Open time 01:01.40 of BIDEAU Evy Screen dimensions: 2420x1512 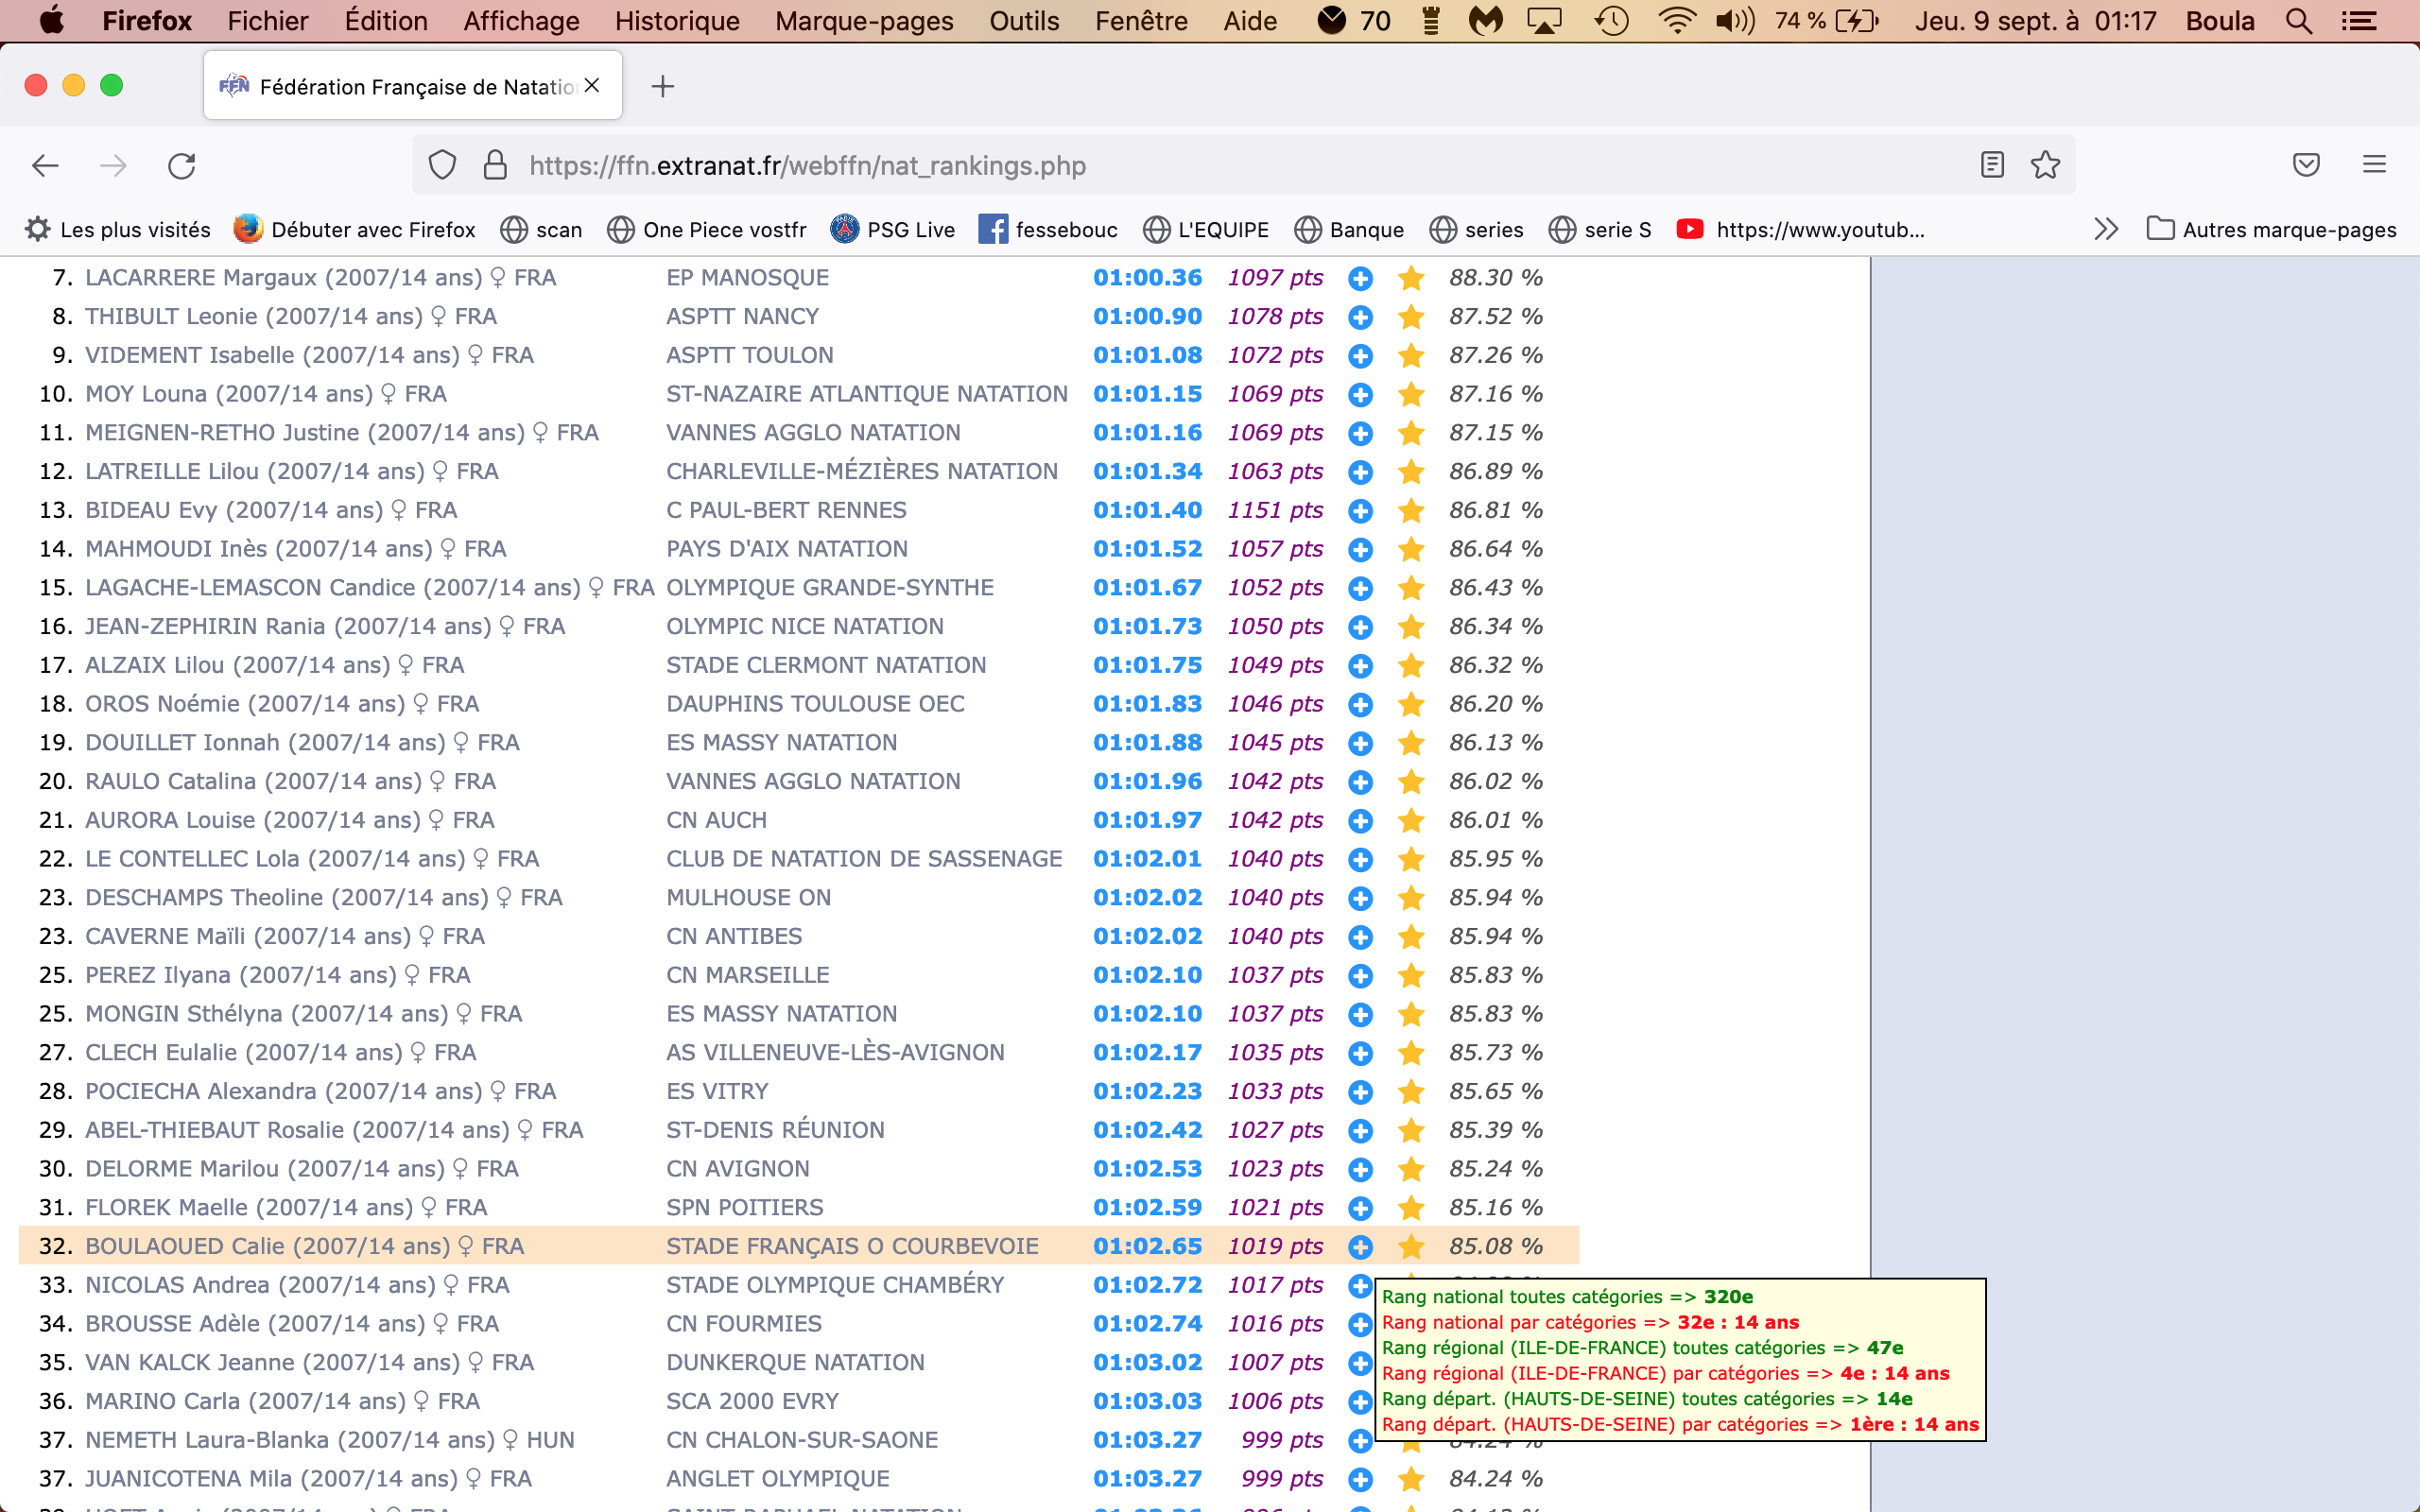(x=1147, y=510)
